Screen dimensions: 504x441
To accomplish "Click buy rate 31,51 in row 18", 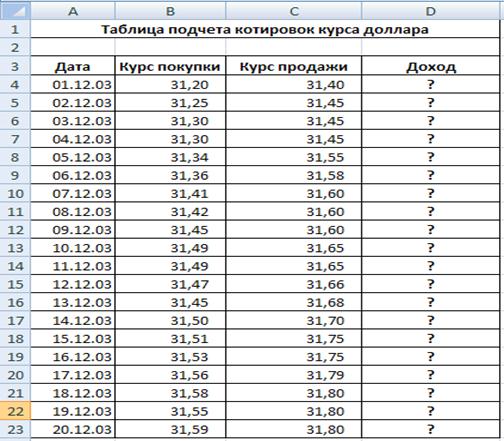I will tap(170, 338).
